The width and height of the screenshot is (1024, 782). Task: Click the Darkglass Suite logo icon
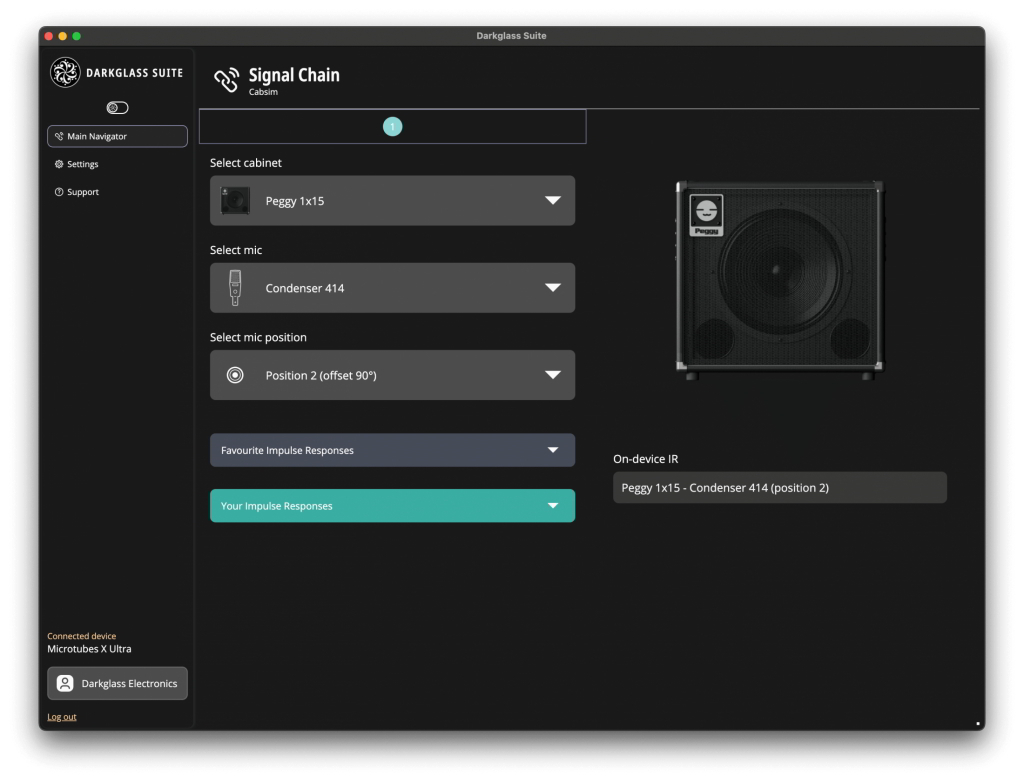point(65,73)
